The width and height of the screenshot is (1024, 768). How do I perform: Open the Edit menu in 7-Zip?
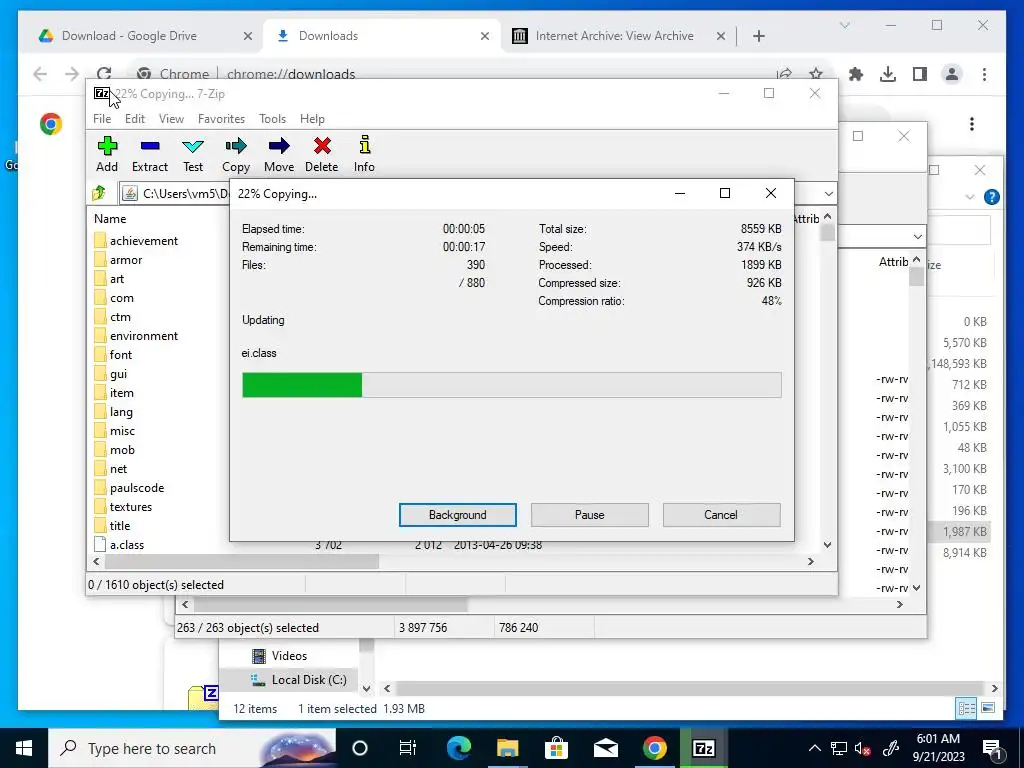[135, 119]
